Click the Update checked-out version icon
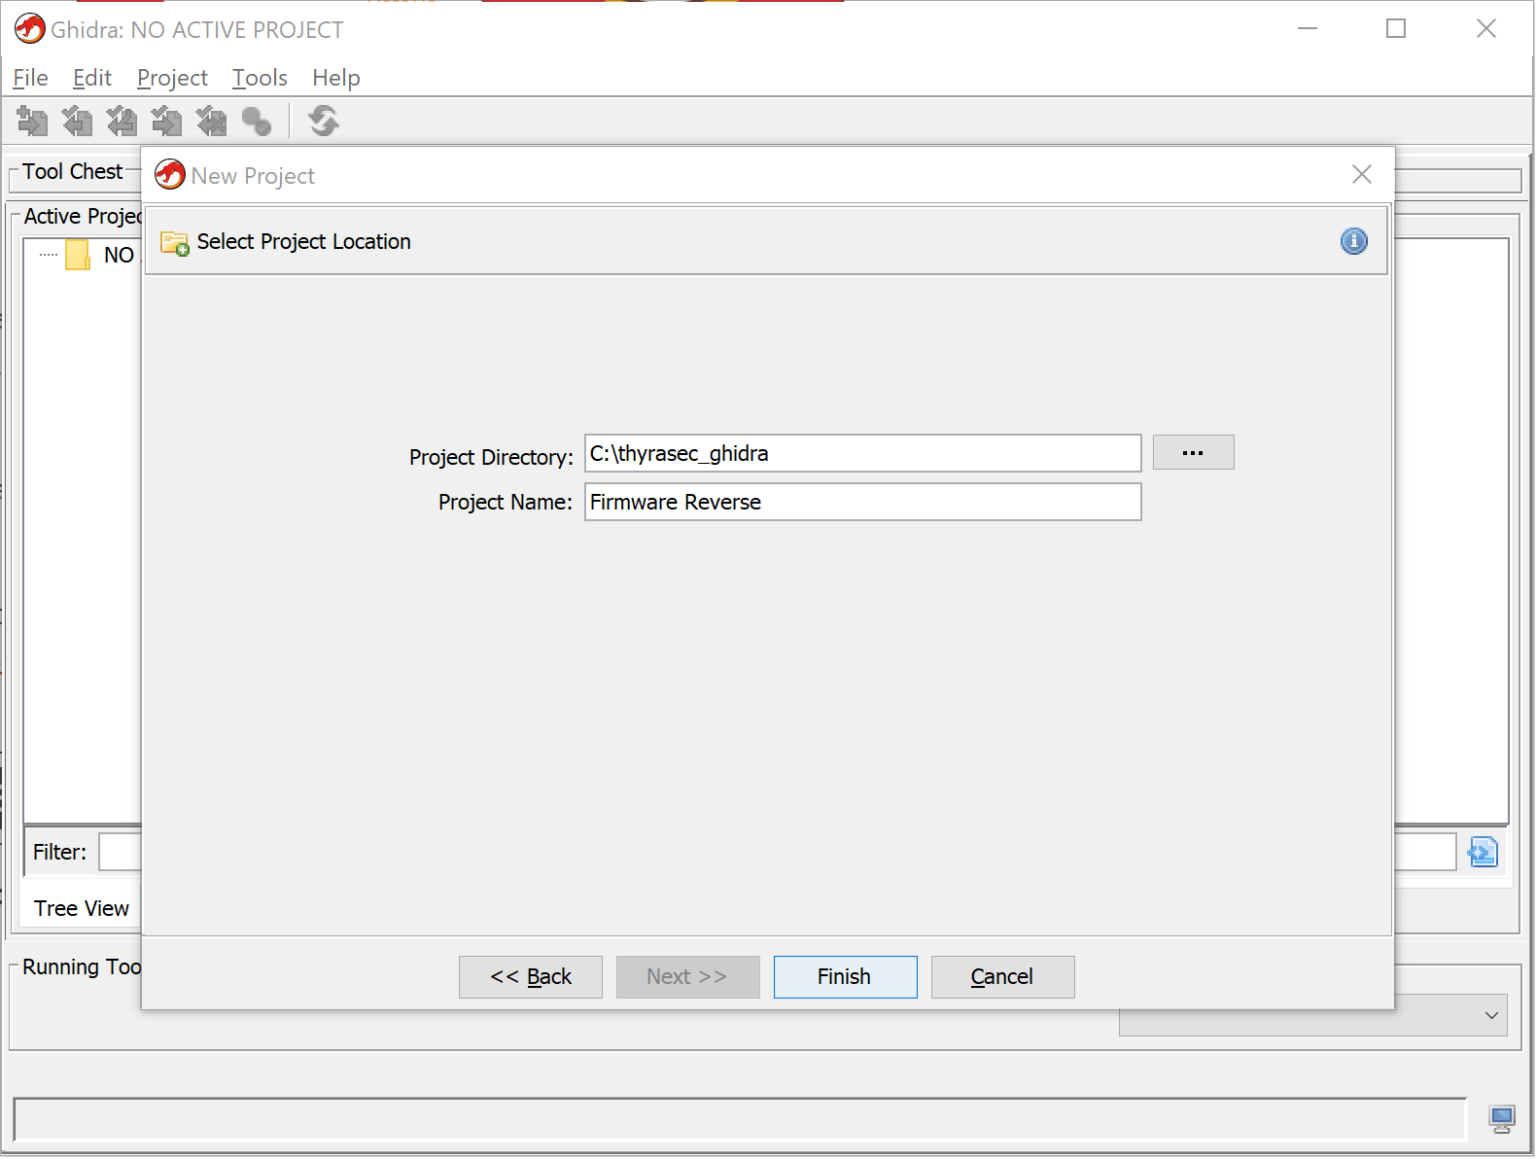Image resolution: width=1536 pixels, height=1159 pixels. [122, 120]
